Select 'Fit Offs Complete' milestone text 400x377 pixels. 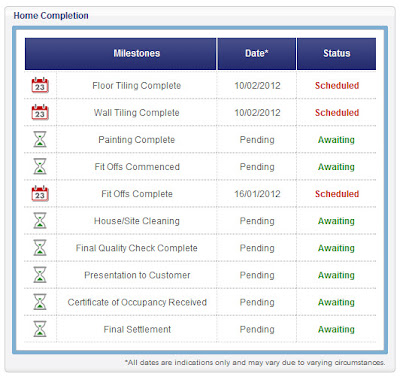click(137, 194)
